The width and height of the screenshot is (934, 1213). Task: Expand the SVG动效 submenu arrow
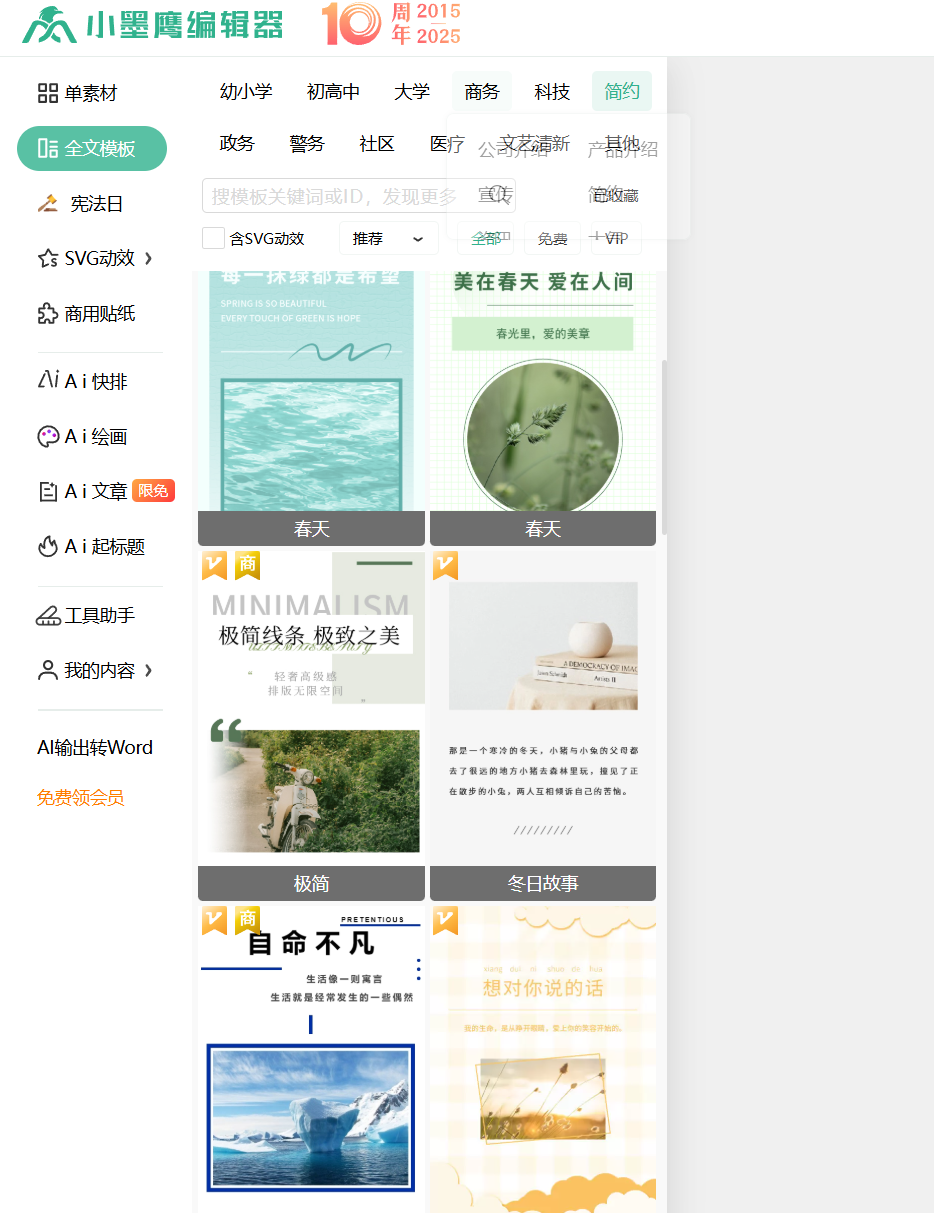coord(149,259)
